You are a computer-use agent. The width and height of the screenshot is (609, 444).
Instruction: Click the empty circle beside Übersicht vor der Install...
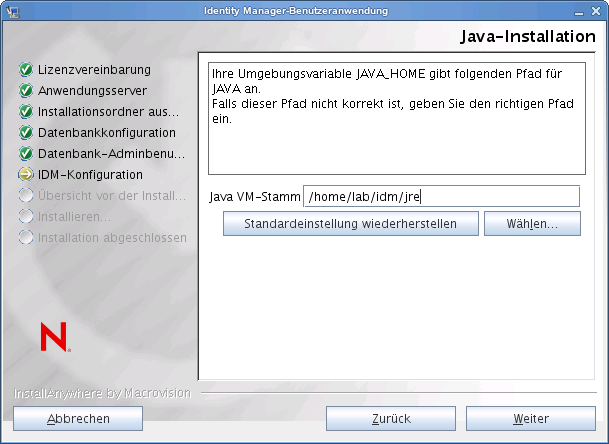coord(26,195)
